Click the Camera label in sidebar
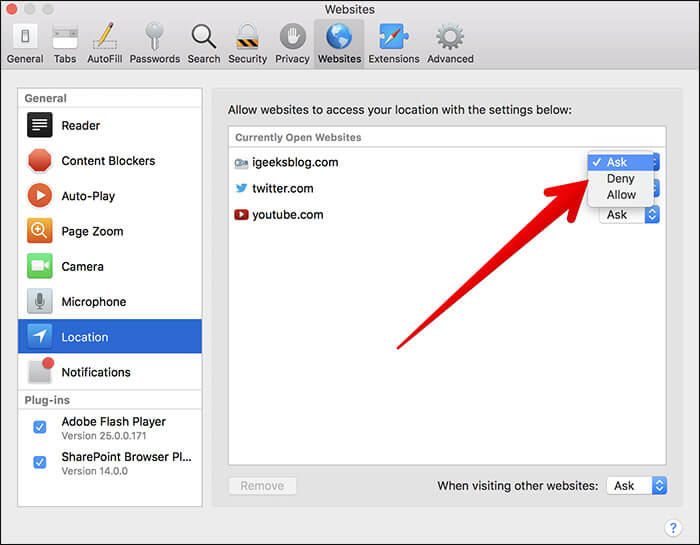Image resolution: width=700 pixels, height=545 pixels. (83, 266)
